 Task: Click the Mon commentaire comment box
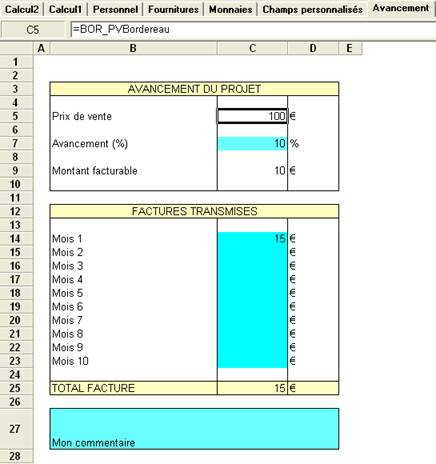click(194, 429)
